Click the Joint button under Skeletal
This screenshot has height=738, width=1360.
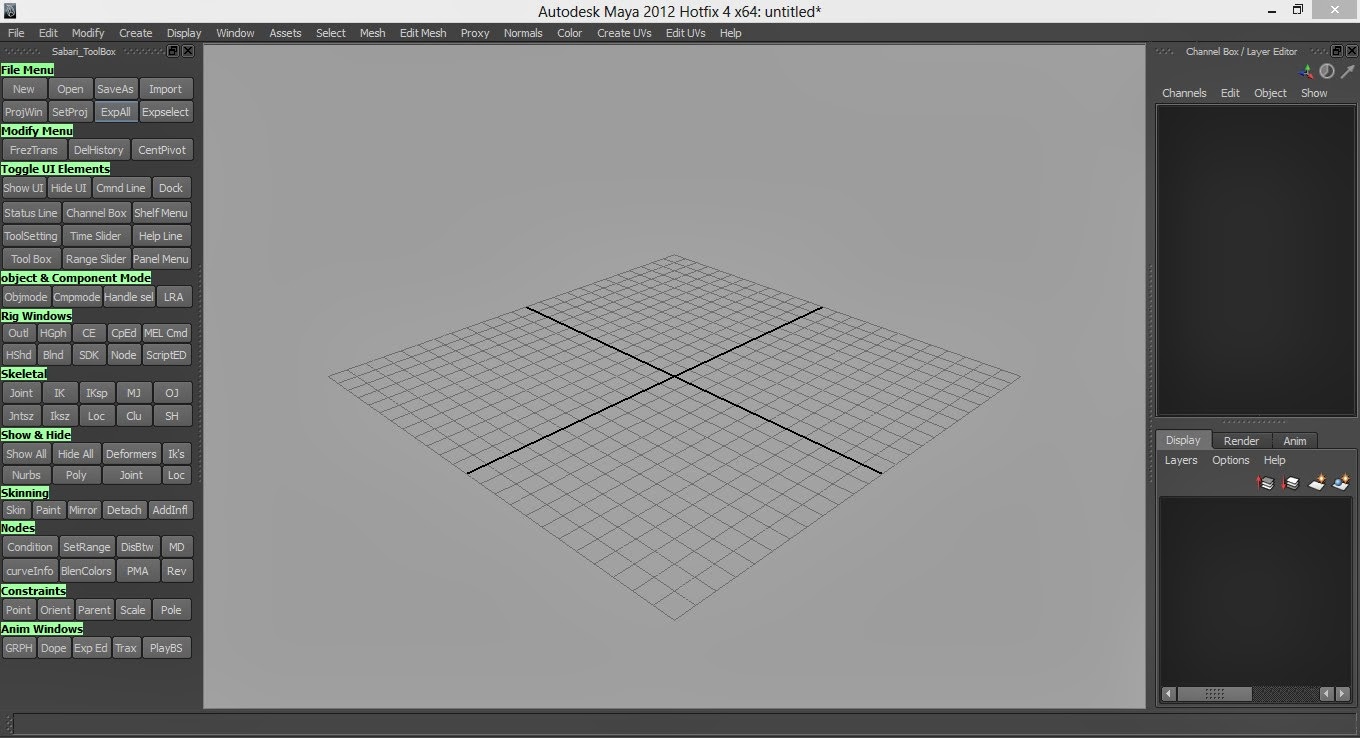[21, 393]
